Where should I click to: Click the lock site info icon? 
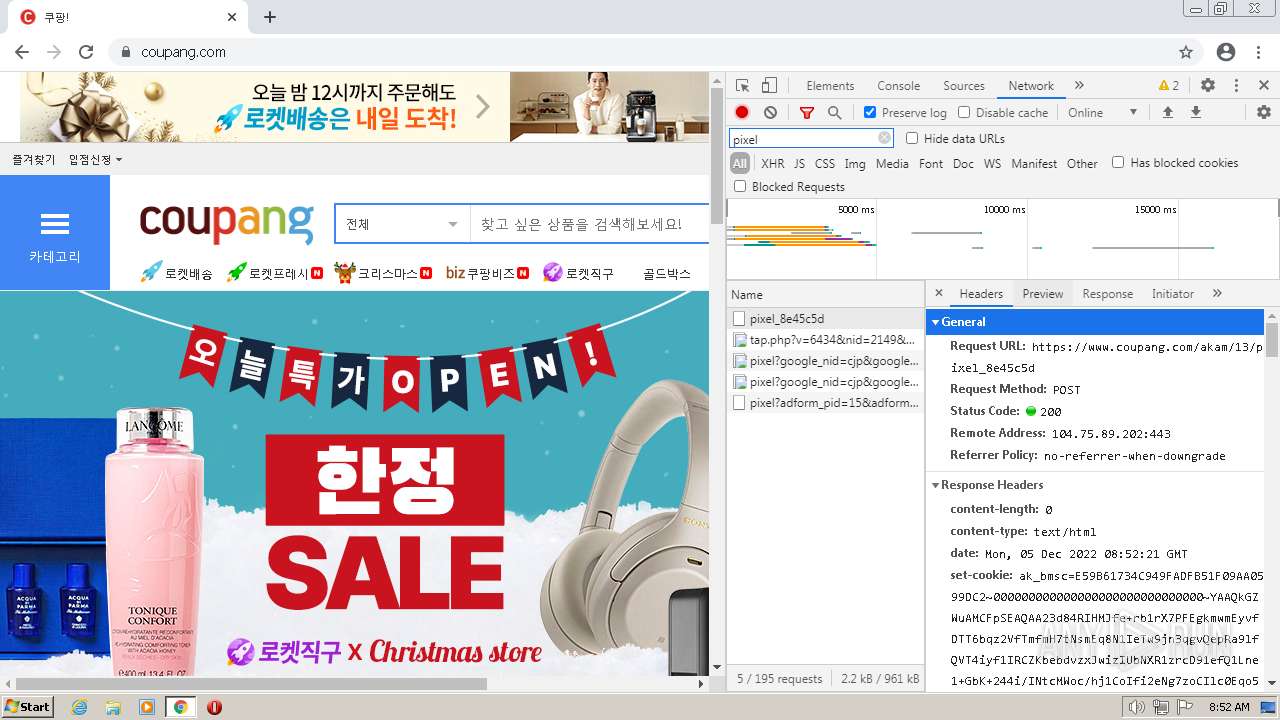126,52
